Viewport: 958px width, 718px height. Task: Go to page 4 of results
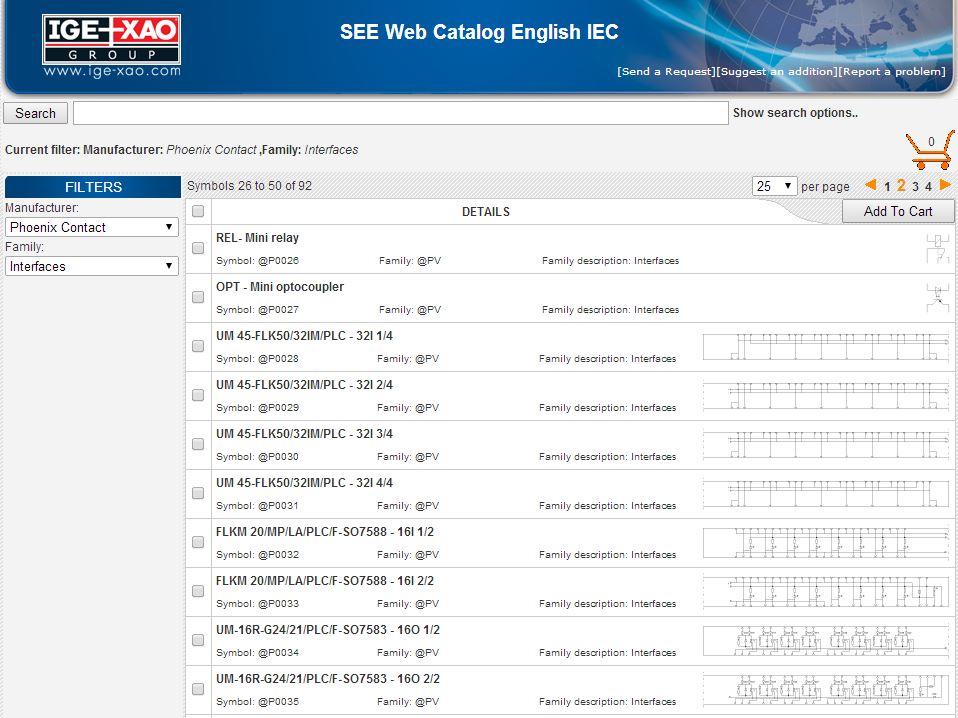[x=928, y=186]
